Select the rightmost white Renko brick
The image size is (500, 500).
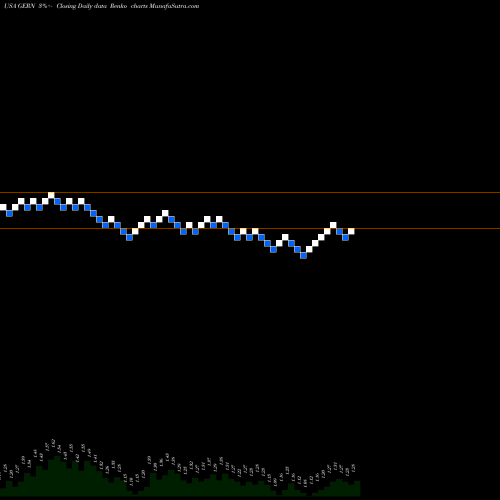pyautogui.click(x=351, y=231)
